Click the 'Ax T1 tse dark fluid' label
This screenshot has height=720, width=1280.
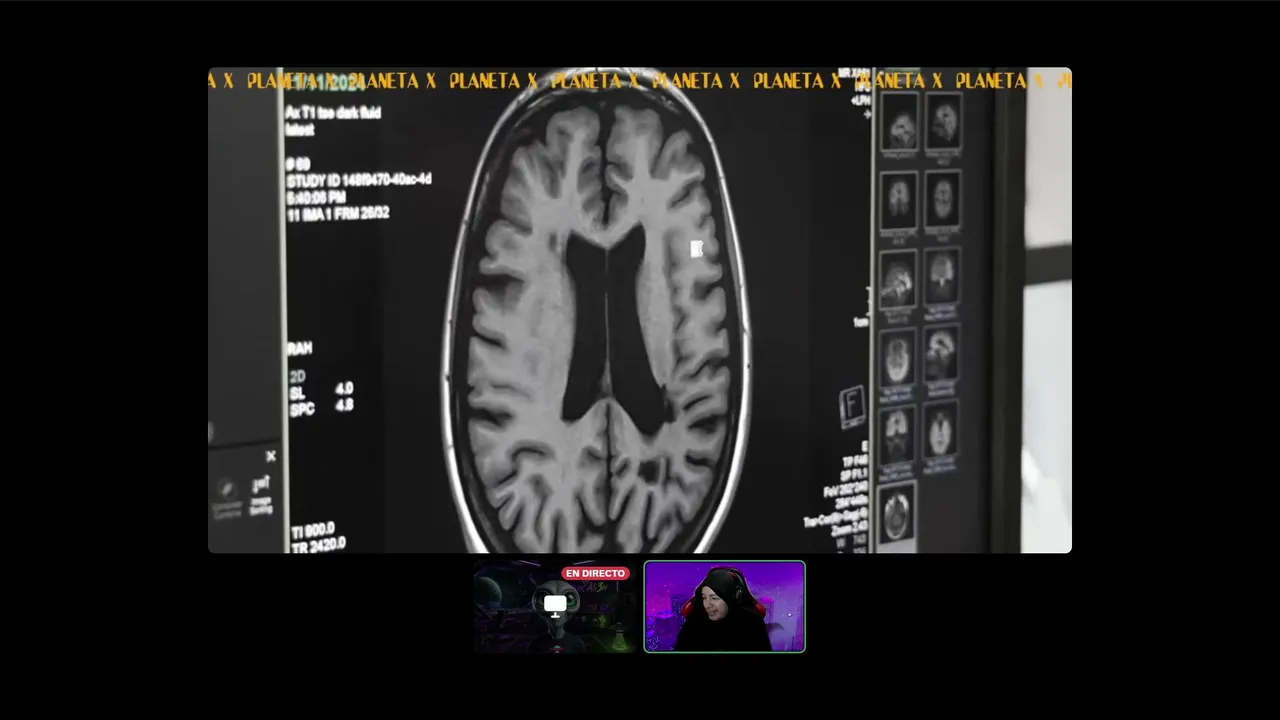coord(333,113)
